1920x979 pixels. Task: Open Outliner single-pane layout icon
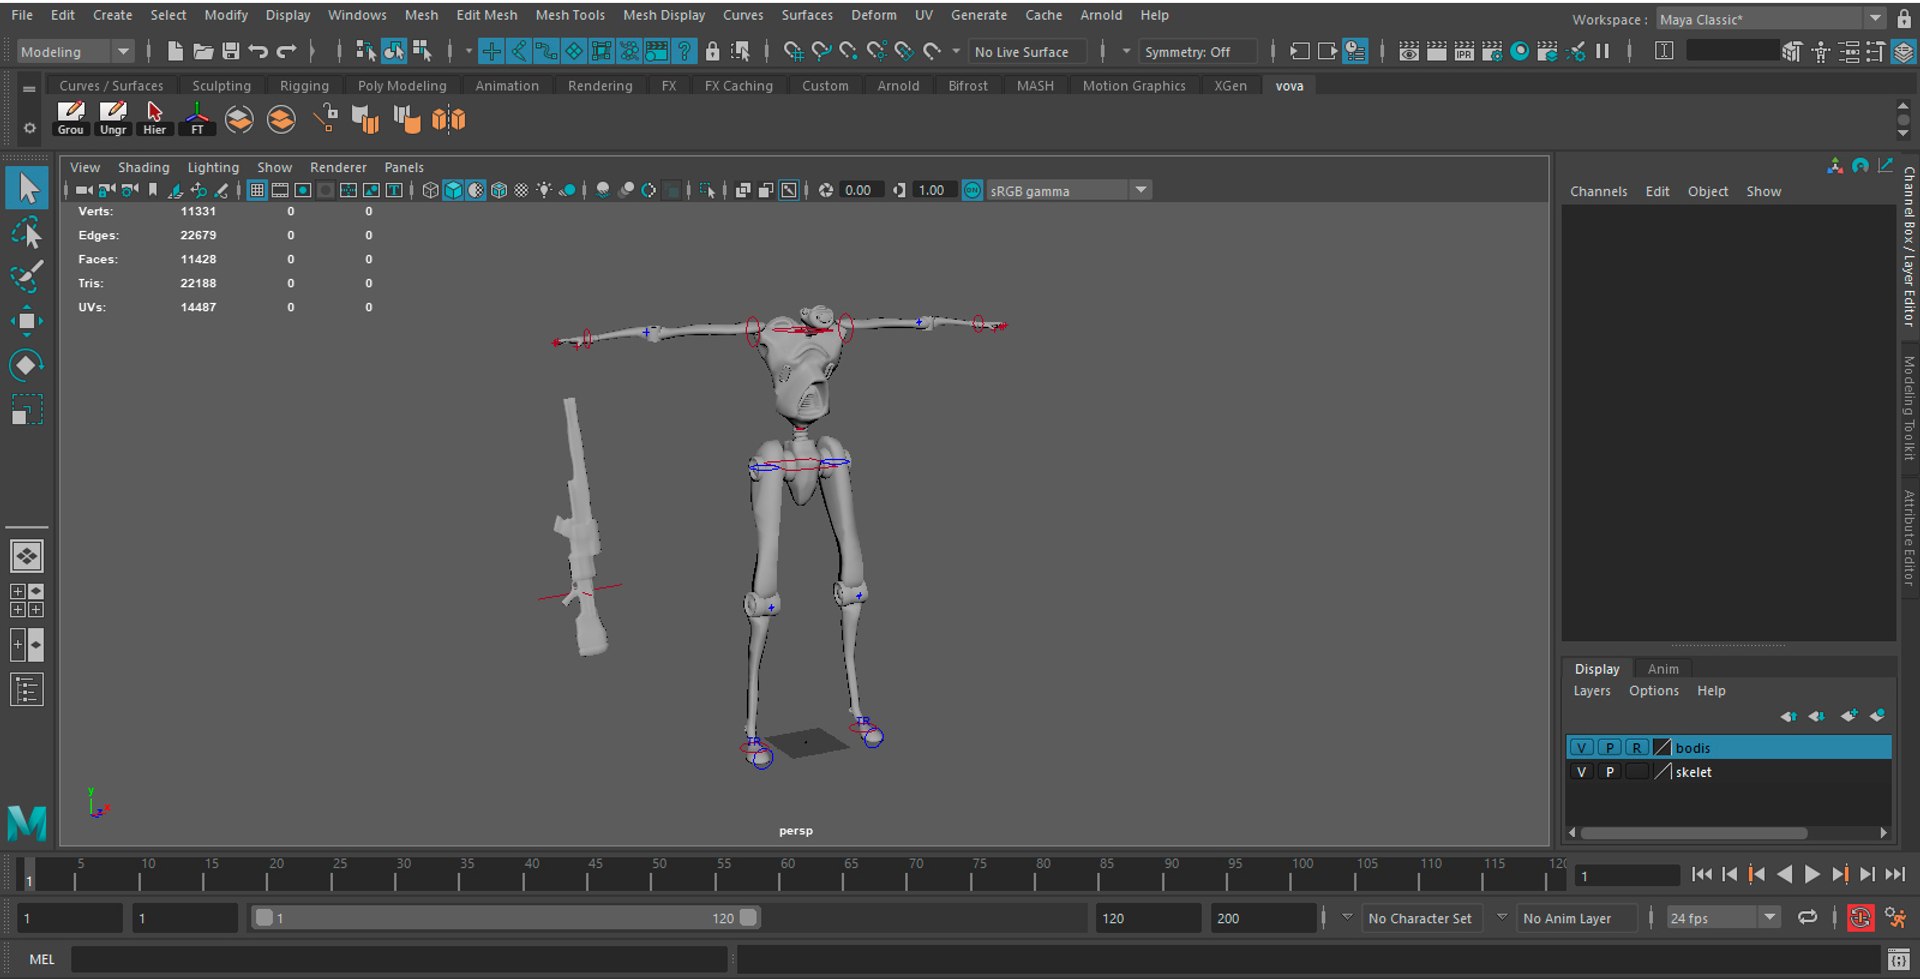click(27, 690)
